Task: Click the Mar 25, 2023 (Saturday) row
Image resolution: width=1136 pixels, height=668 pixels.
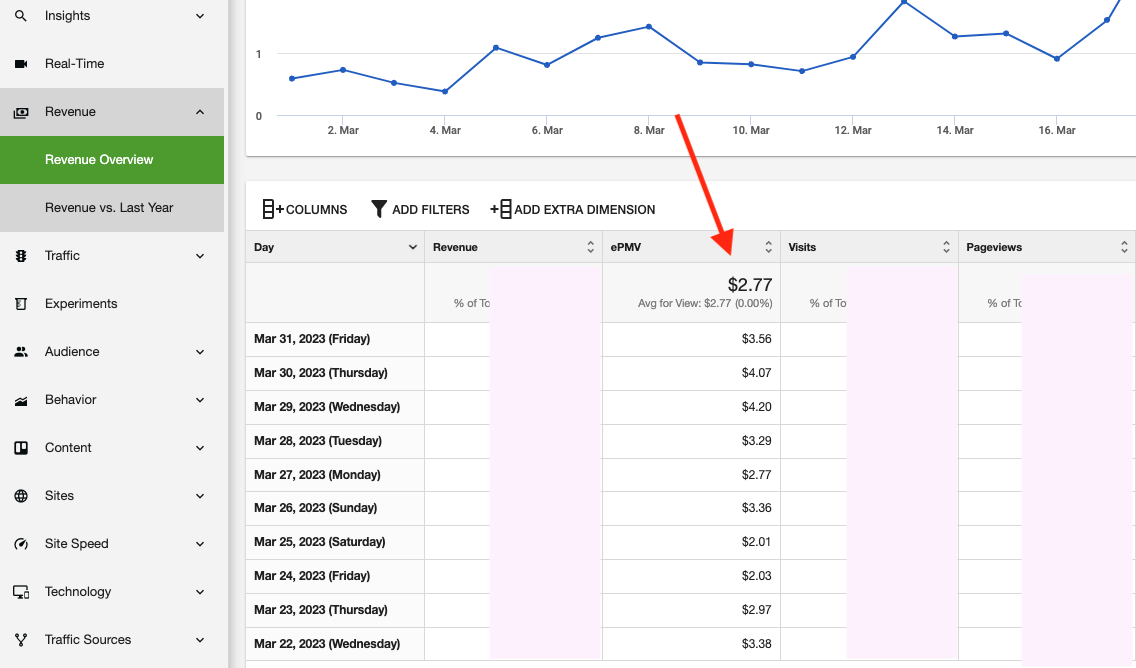Action: (x=690, y=542)
